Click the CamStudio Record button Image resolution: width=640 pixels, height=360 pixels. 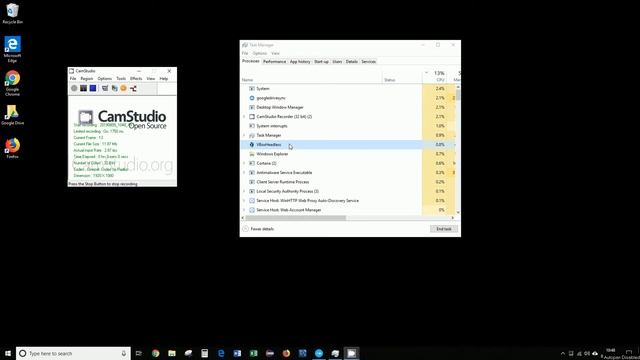(x=74, y=88)
